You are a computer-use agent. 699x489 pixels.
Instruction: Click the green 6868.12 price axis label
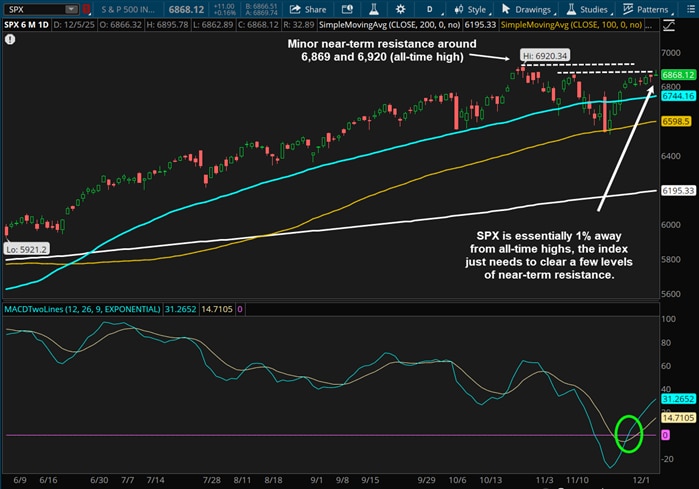[678, 75]
